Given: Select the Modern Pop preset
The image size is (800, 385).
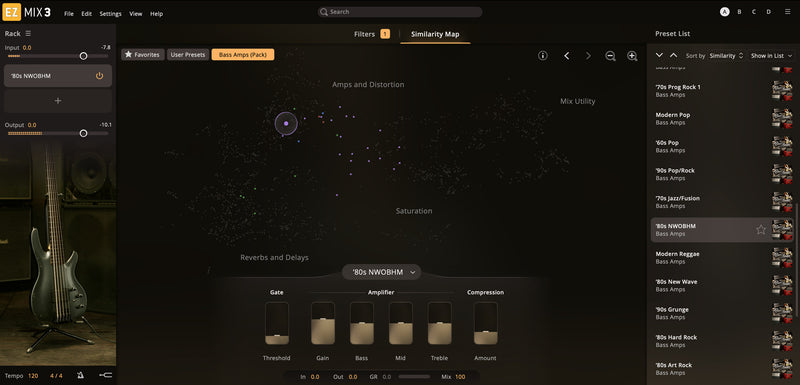Looking at the screenshot, I should point(721,119).
